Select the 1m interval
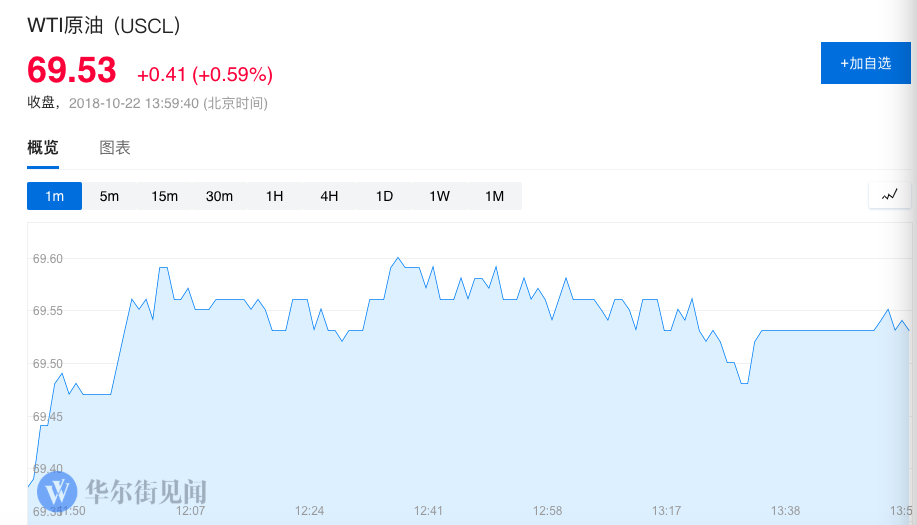Viewport: 917px width, 525px height. point(54,196)
